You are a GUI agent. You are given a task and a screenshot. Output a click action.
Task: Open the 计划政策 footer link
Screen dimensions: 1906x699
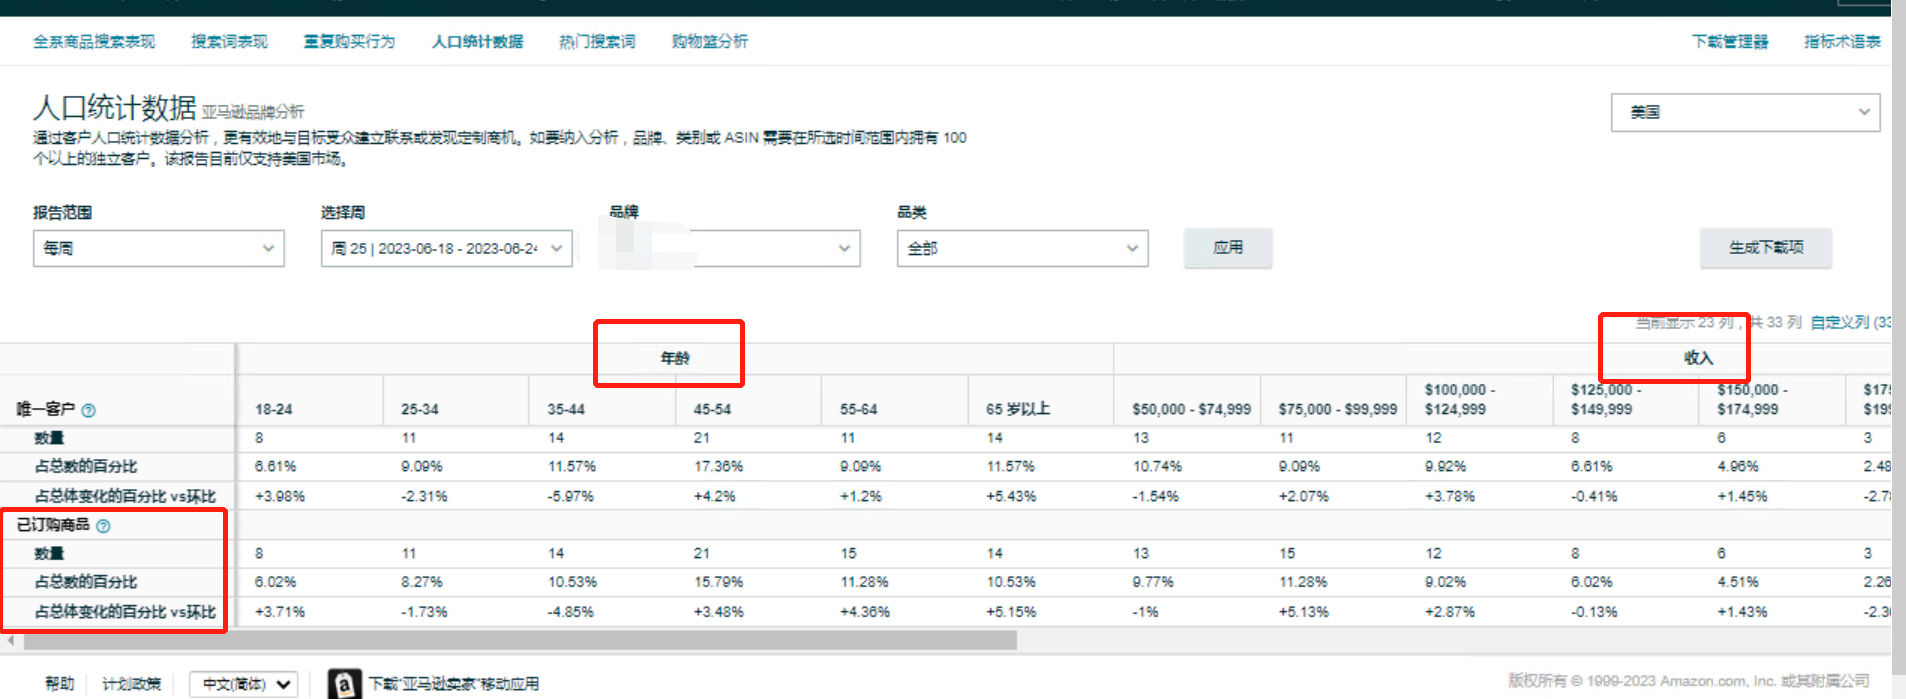[x=132, y=684]
